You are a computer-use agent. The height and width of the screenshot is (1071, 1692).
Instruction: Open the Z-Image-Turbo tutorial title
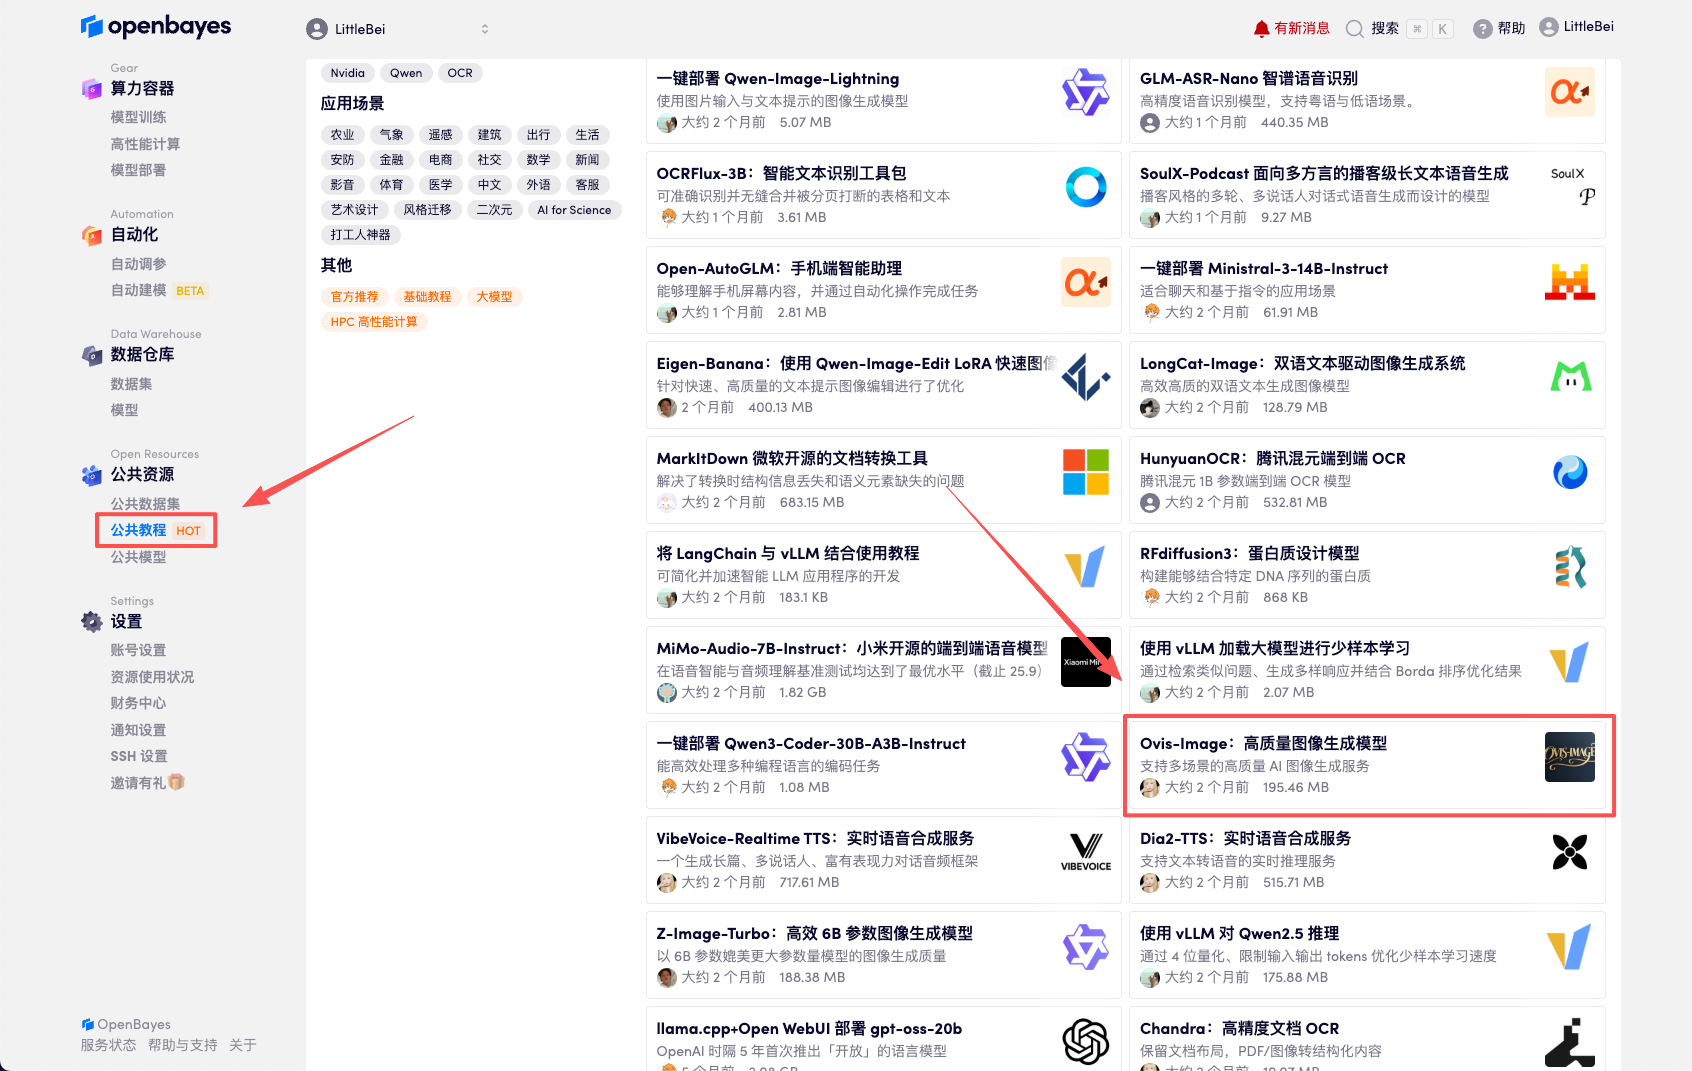click(814, 934)
